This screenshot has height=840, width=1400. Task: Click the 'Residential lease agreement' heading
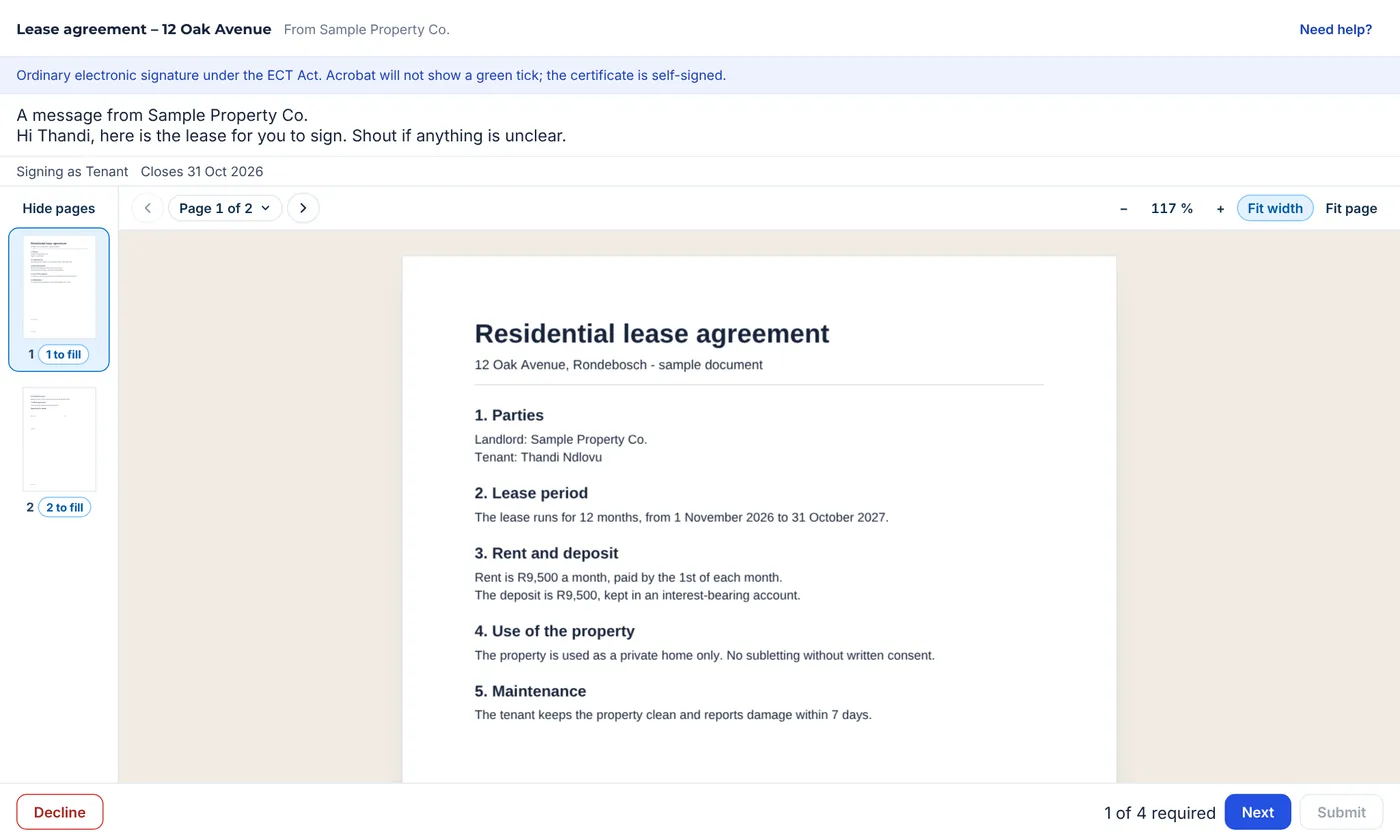click(652, 333)
